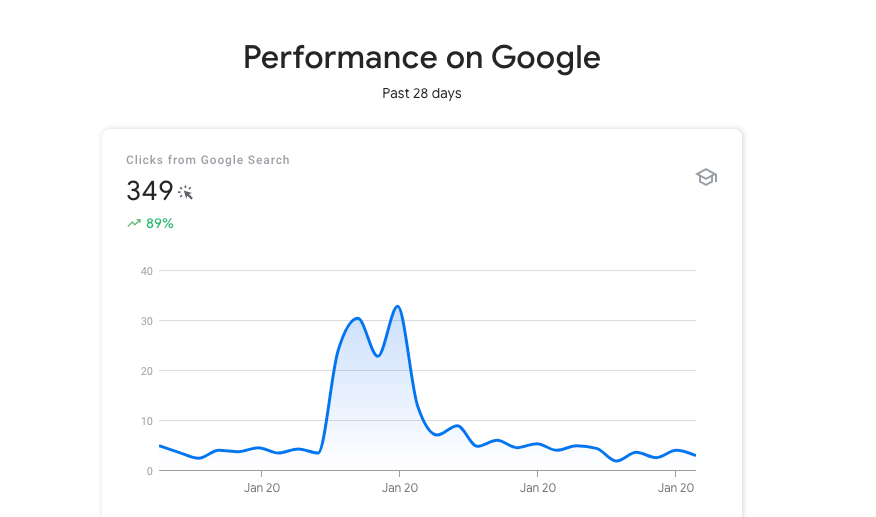876x517 pixels.
Task: Click the 30 label on y-axis
Action: 147,321
